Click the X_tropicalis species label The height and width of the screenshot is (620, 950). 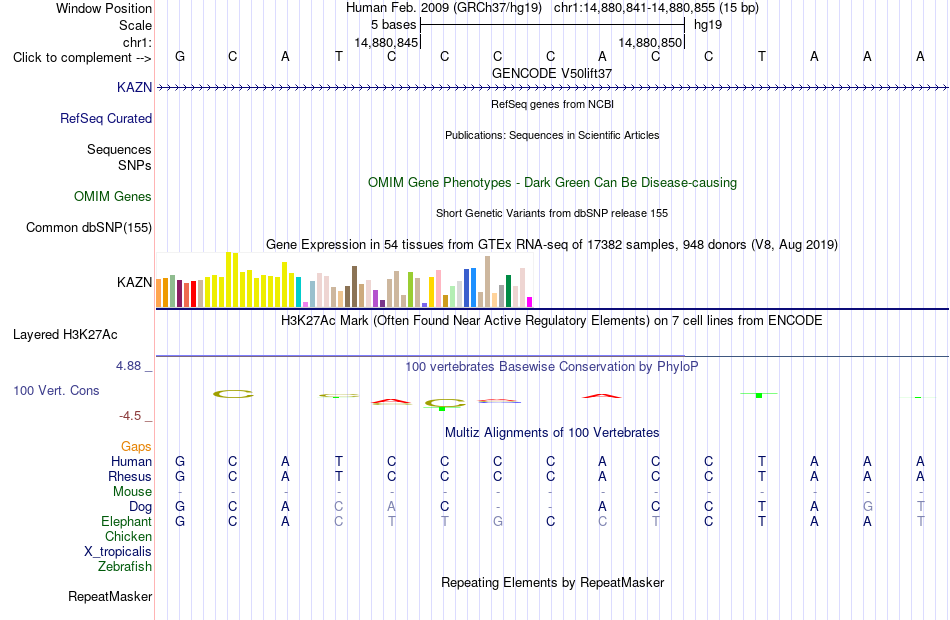click(x=118, y=552)
